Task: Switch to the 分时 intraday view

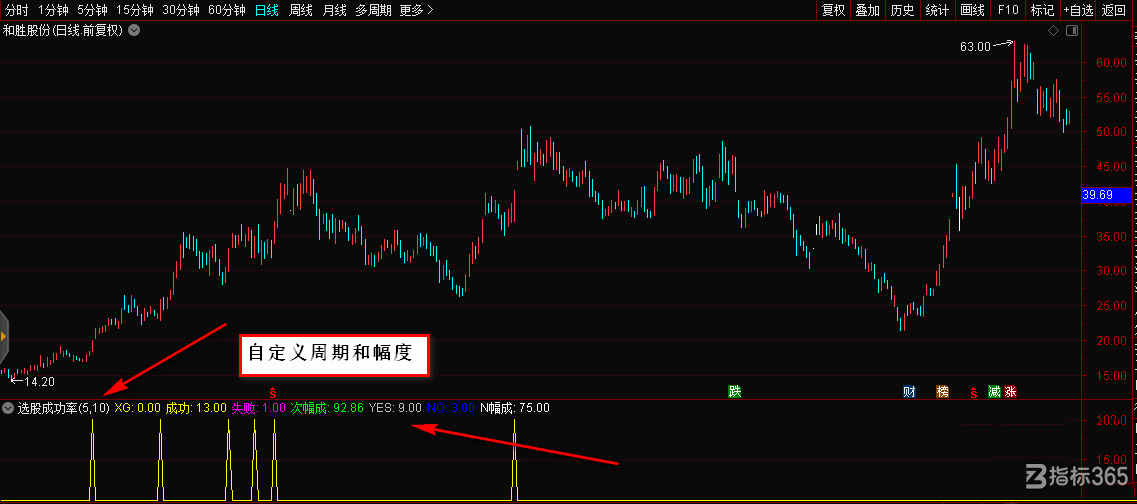Action: pyautogui.click(x=17, y=10)
